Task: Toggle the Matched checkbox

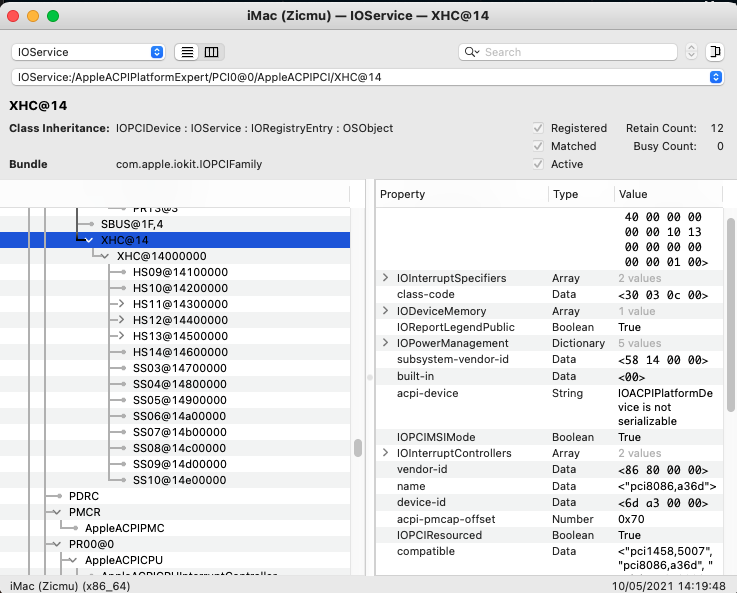Action: point(538,146)
